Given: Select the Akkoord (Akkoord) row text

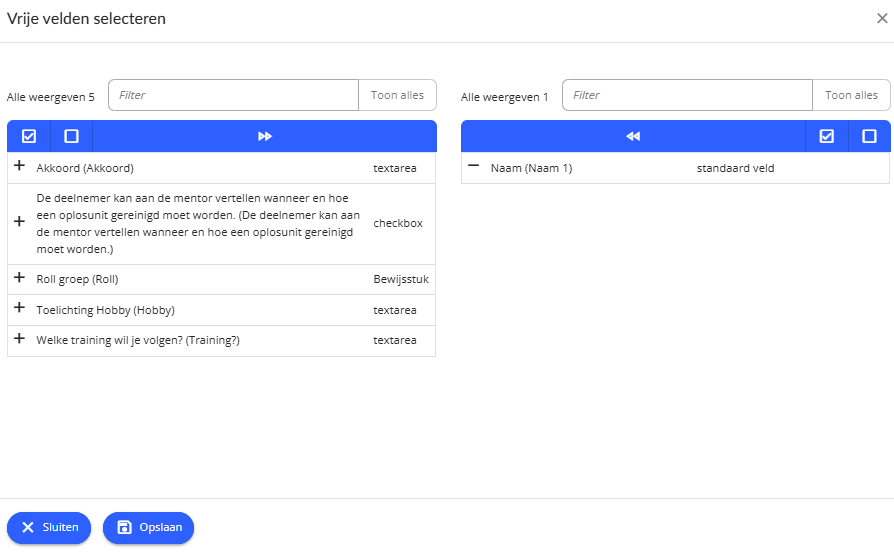Looking at the screenshot, I should (85, 168).
